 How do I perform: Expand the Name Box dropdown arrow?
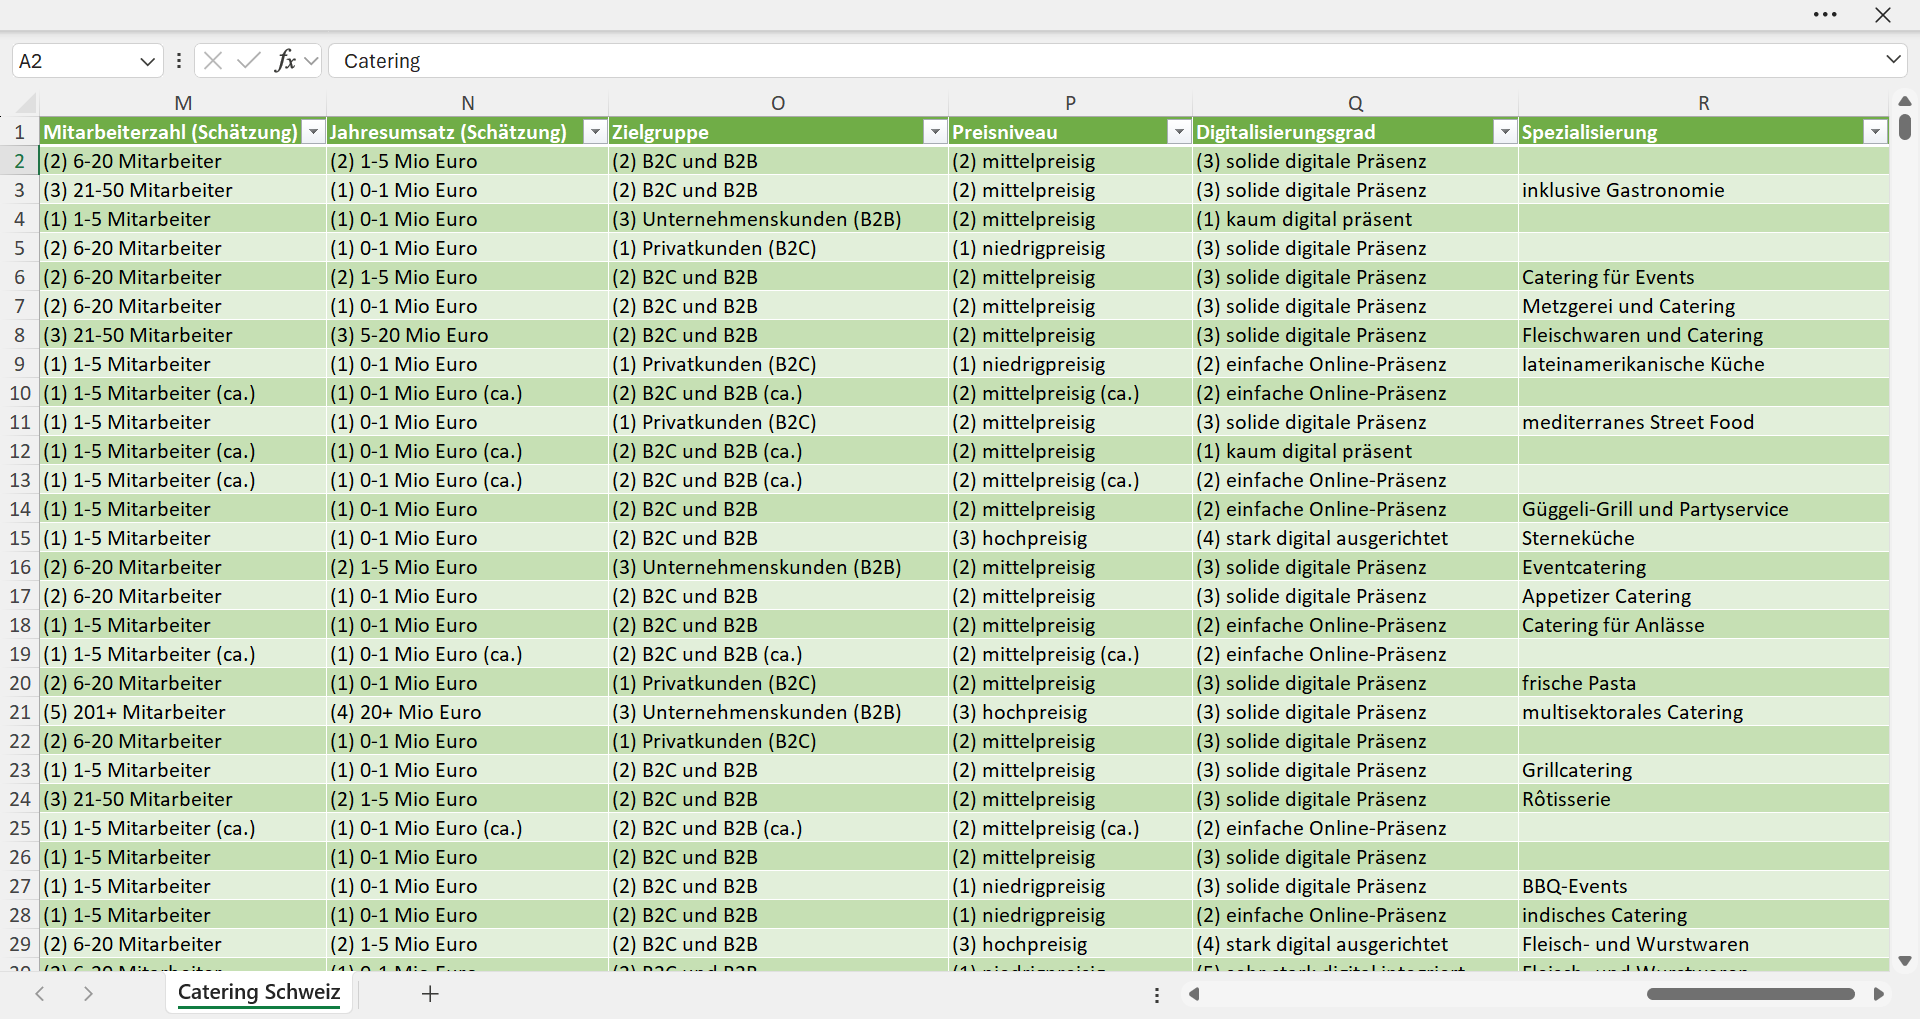pos(147,61)
